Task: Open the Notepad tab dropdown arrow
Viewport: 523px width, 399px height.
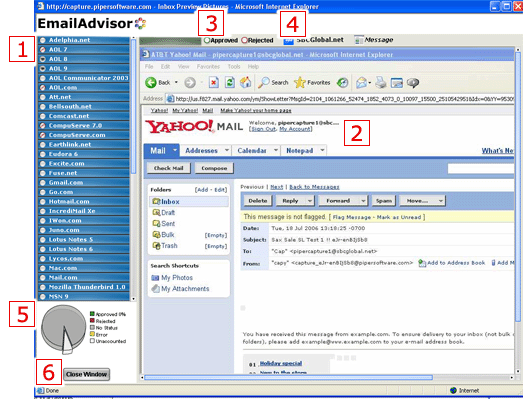Action: (322, 150)
